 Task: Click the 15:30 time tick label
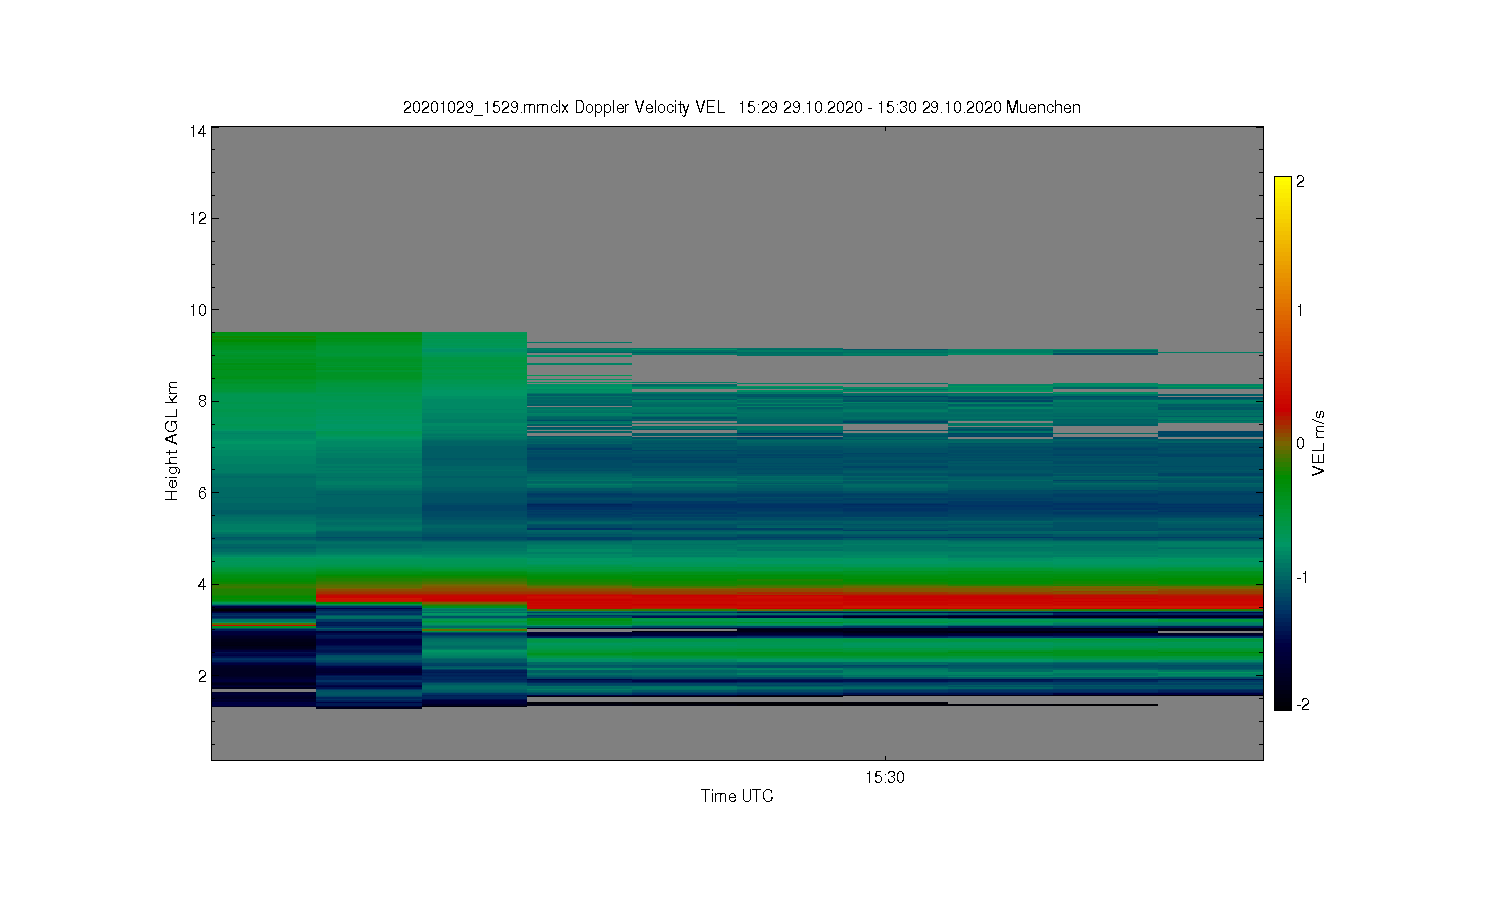coord(885,777)
